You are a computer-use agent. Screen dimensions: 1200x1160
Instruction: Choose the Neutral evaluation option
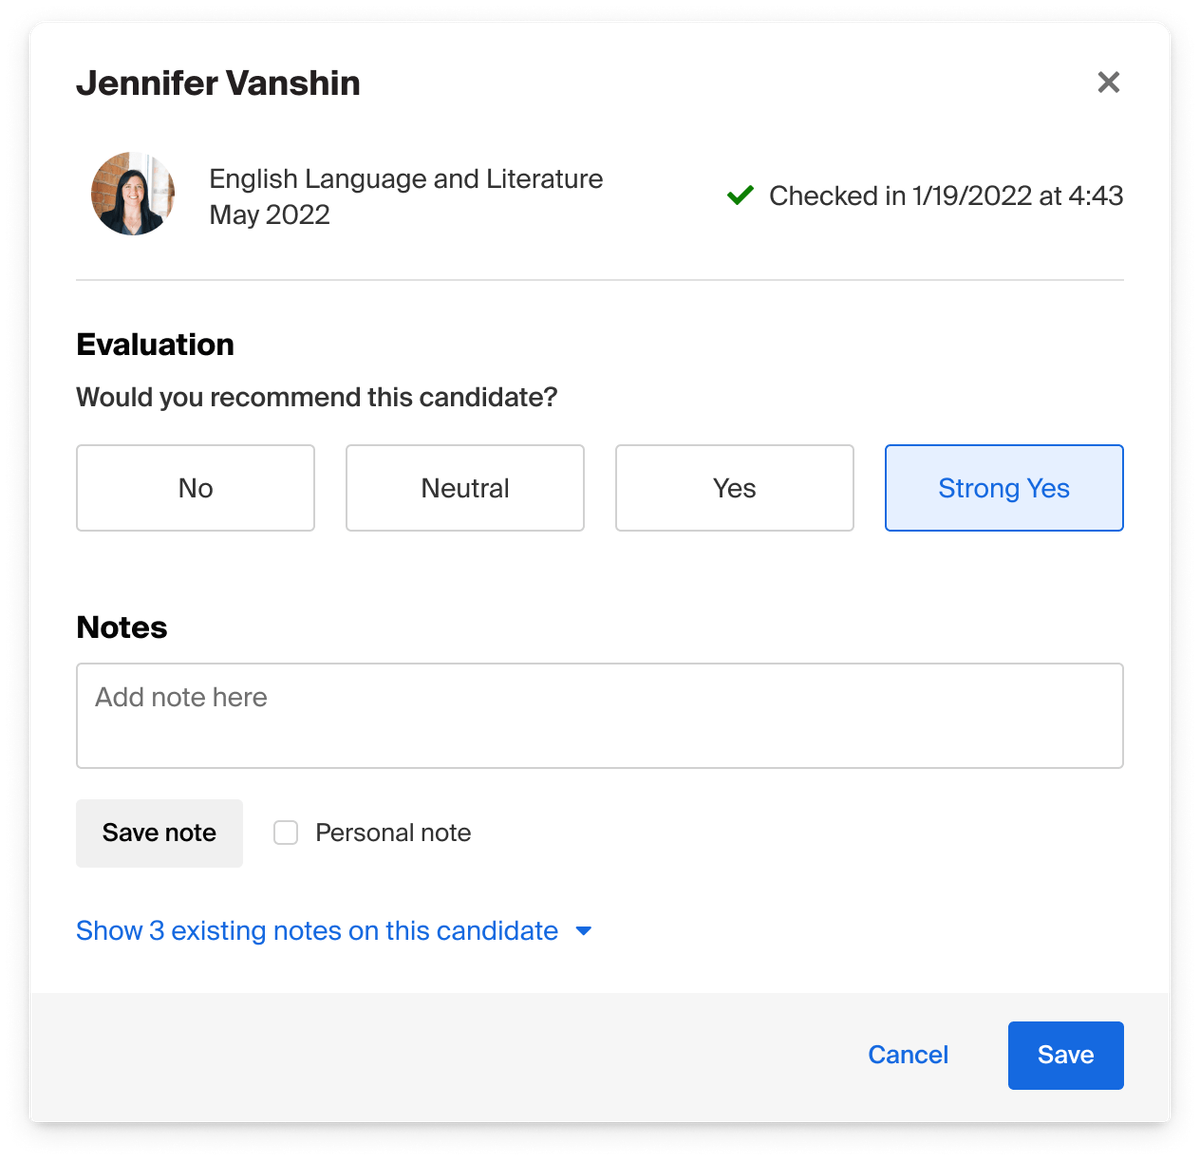464,488
